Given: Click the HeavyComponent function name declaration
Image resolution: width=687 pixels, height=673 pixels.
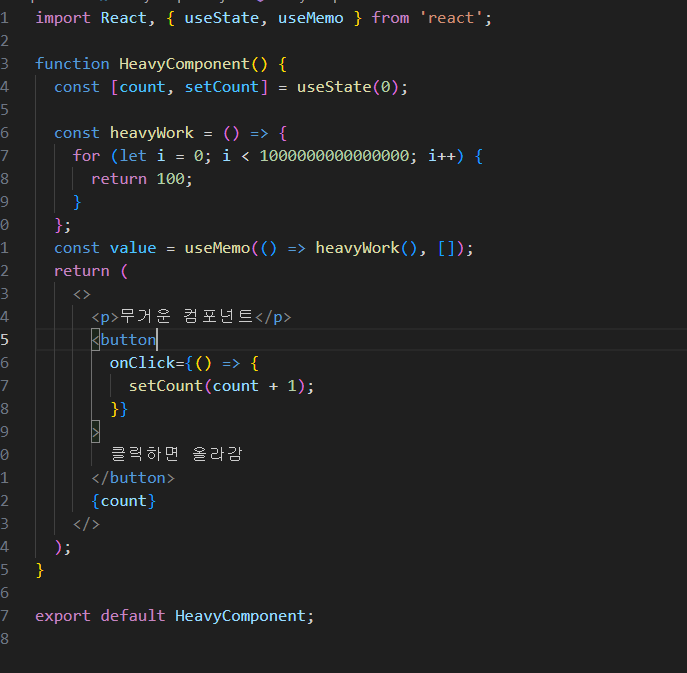Looking at the screenshot, I should (184, 64).
